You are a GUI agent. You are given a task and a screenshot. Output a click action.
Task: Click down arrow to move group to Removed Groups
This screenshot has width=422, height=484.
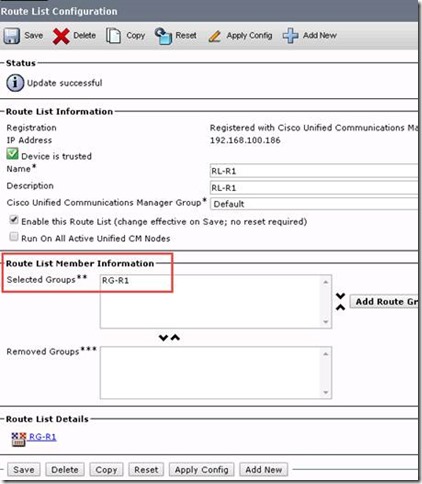[163, 338]
